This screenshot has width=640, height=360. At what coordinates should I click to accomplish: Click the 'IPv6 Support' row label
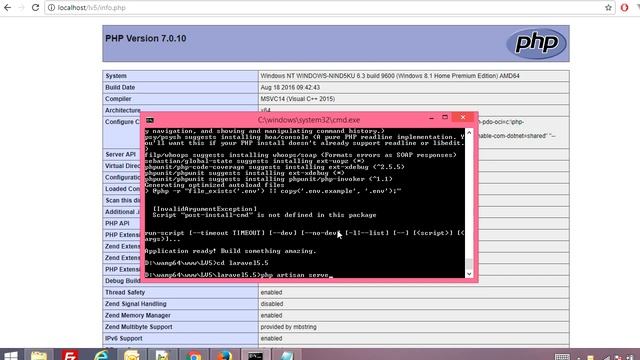[x=124, y=338]
